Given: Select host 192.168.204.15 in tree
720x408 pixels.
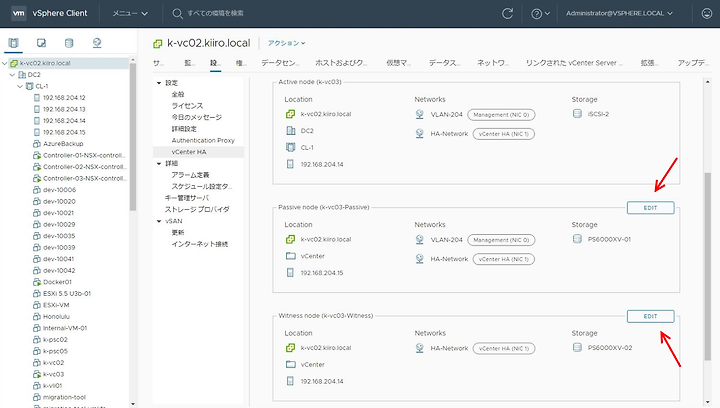Looking at the screenshot, I should coord(64,132).
